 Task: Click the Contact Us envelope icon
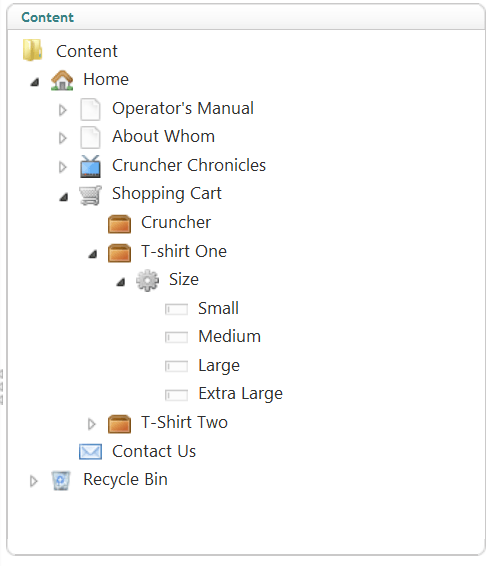[90, 452]
